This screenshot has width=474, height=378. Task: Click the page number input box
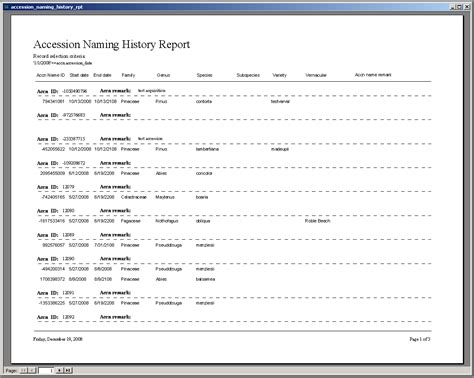(x=46, y=370)
